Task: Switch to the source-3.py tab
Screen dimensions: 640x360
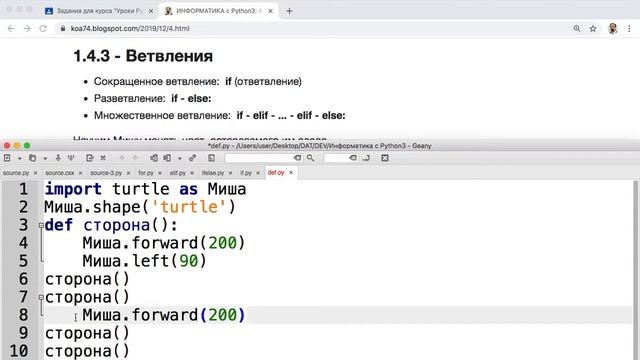Action: pos(106,173)
